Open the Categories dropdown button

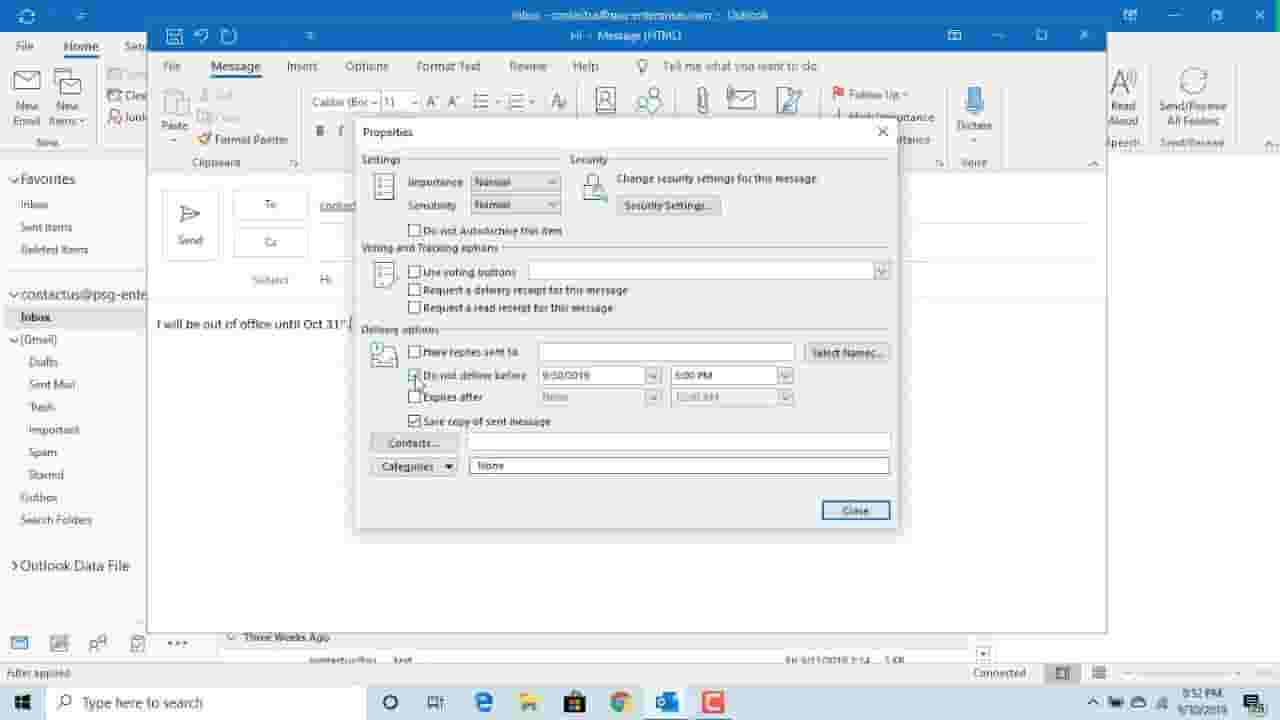[414, 466]
